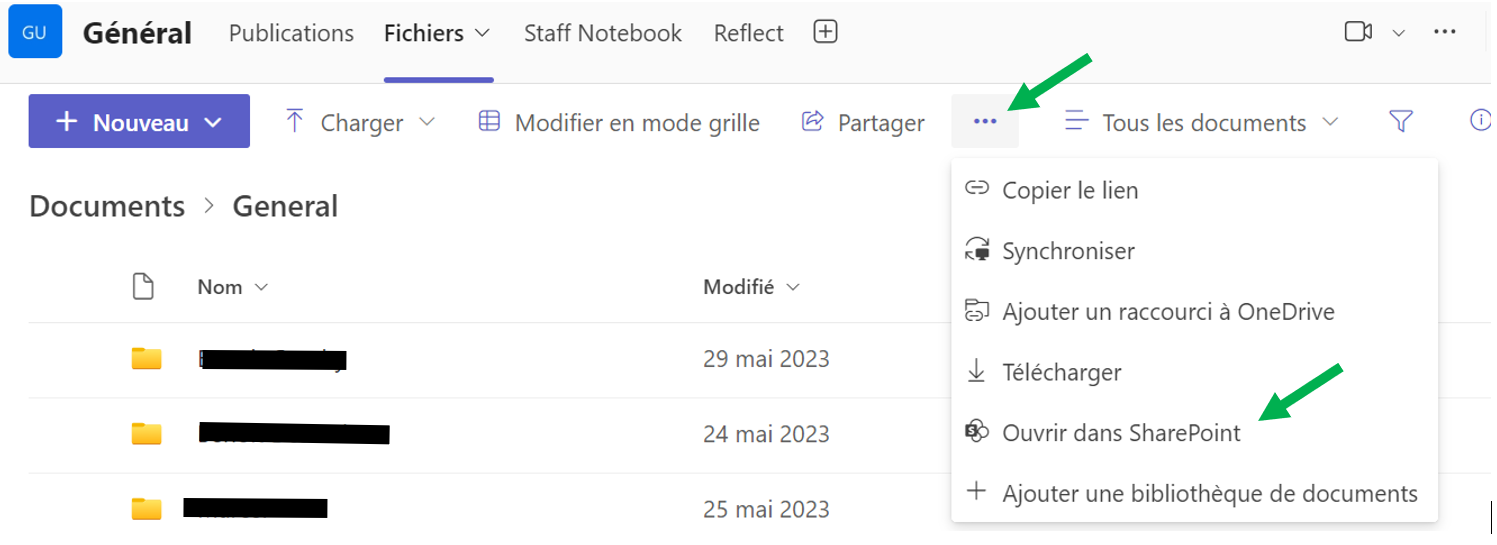Start a meeting with video camera icon

[1358, 32]
